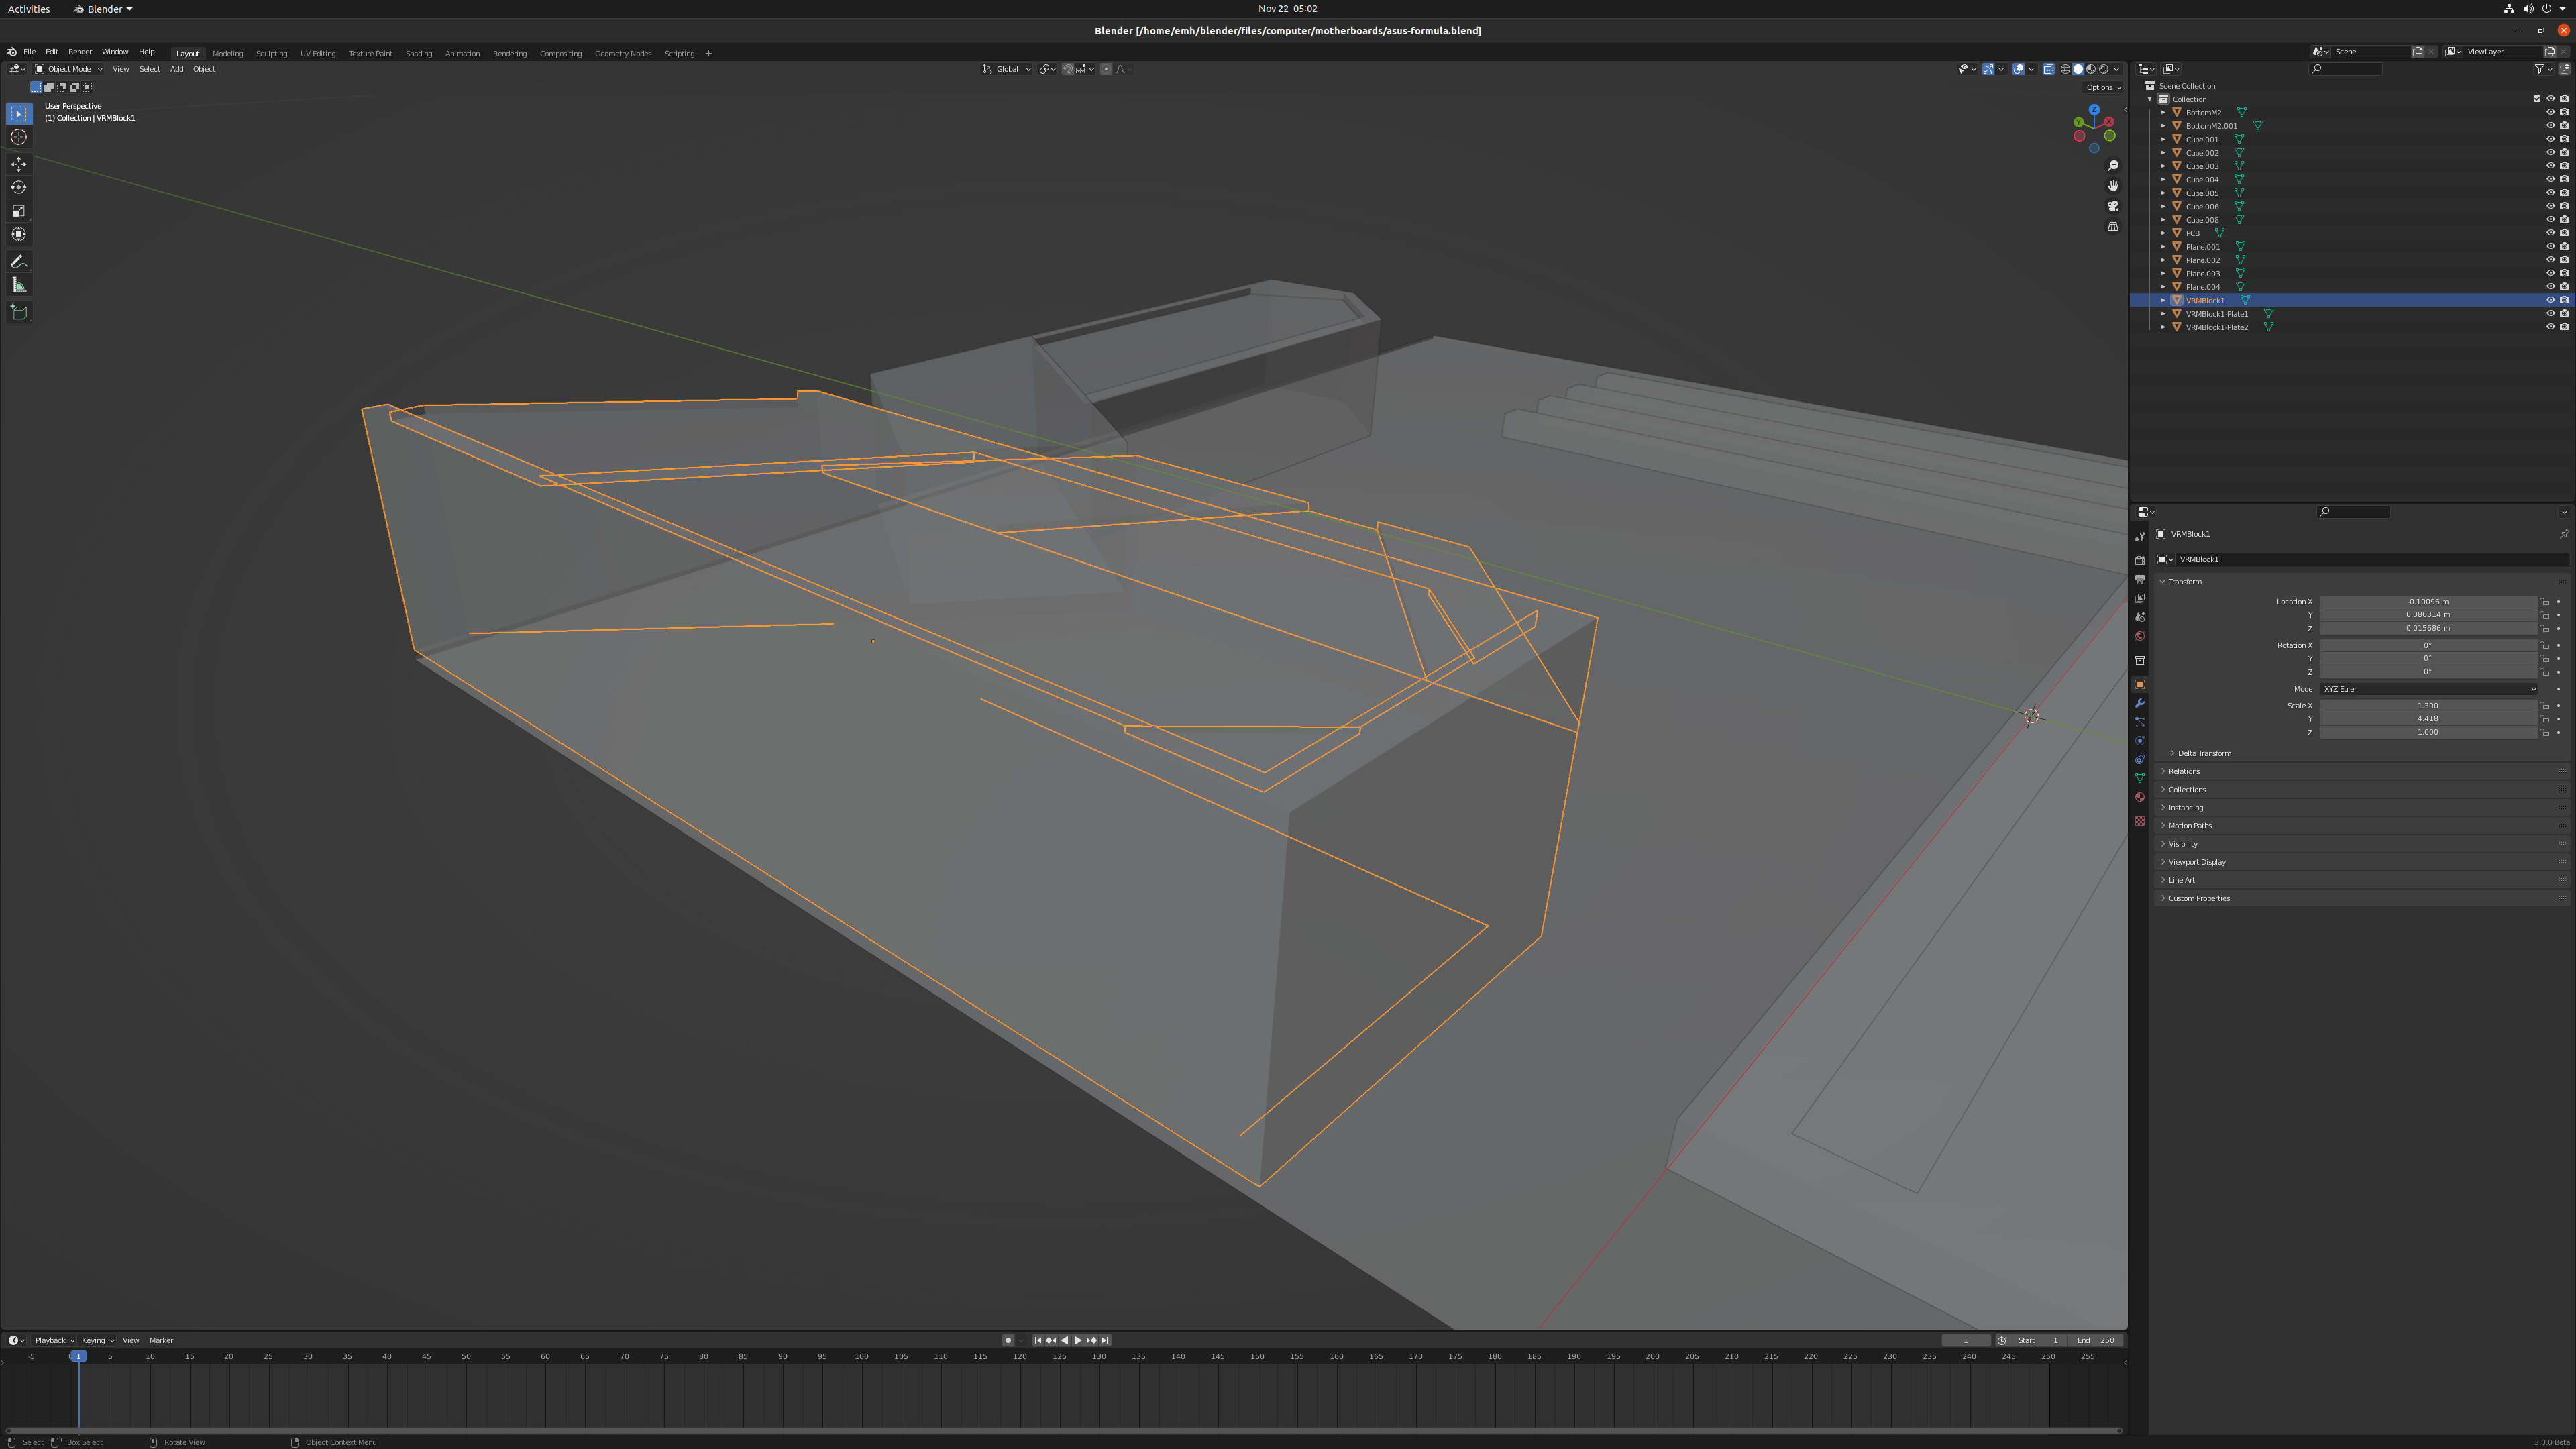
Task: Activate the Scale tool
Action: pos(19,211)
